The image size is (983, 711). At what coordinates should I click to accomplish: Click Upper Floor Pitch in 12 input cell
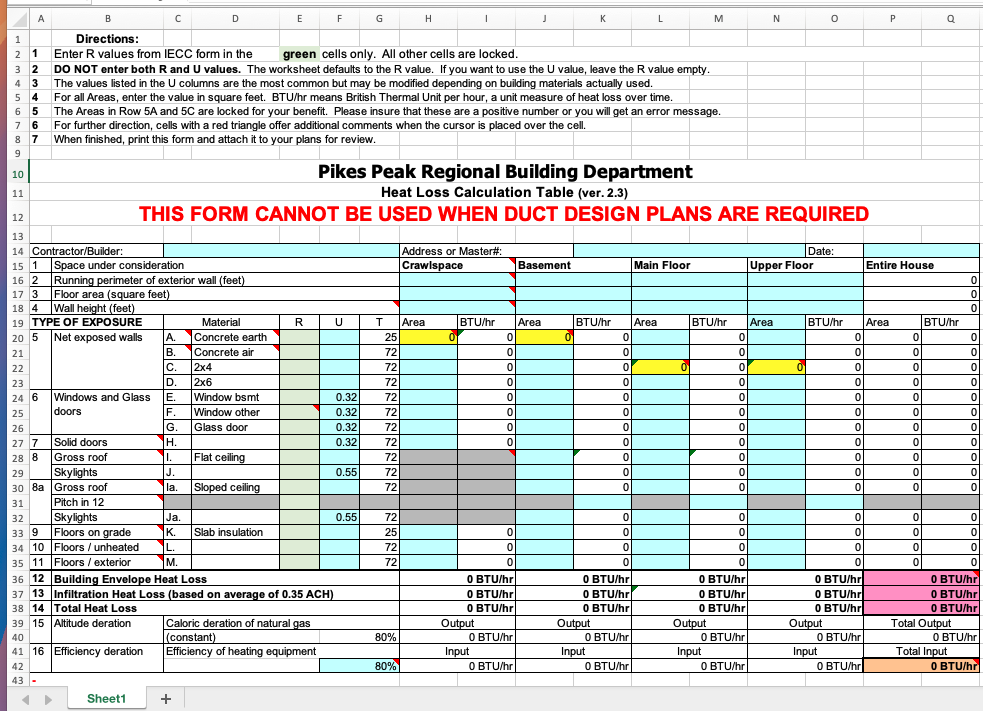point(834,502)
